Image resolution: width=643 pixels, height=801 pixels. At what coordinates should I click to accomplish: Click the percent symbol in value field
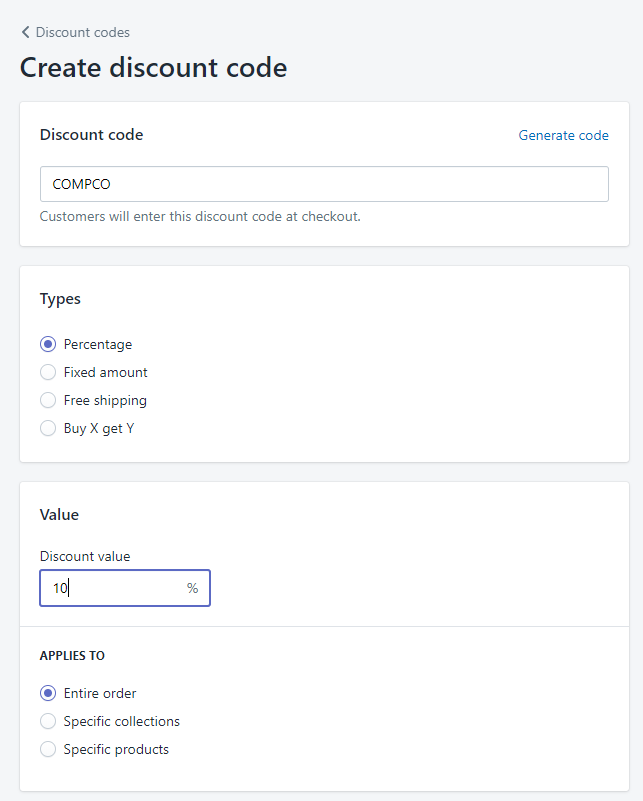coord(192,588)
